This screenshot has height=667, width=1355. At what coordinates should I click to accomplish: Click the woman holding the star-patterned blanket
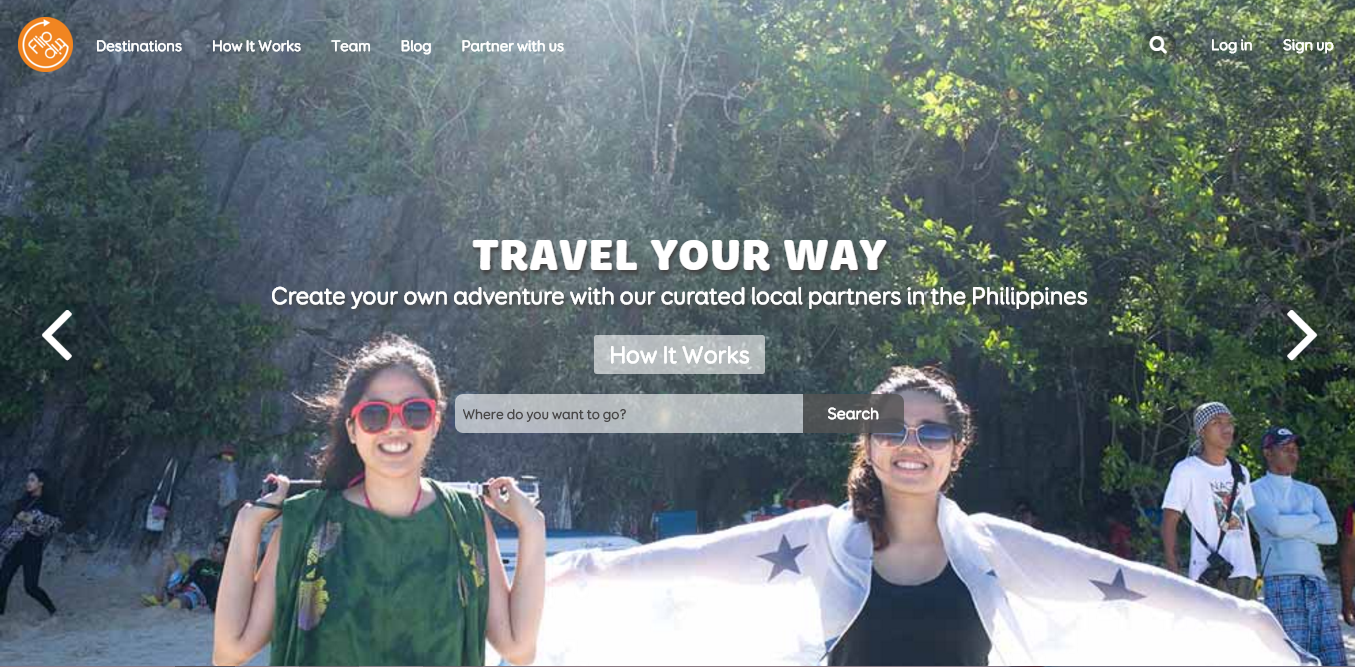coord(910,520)
